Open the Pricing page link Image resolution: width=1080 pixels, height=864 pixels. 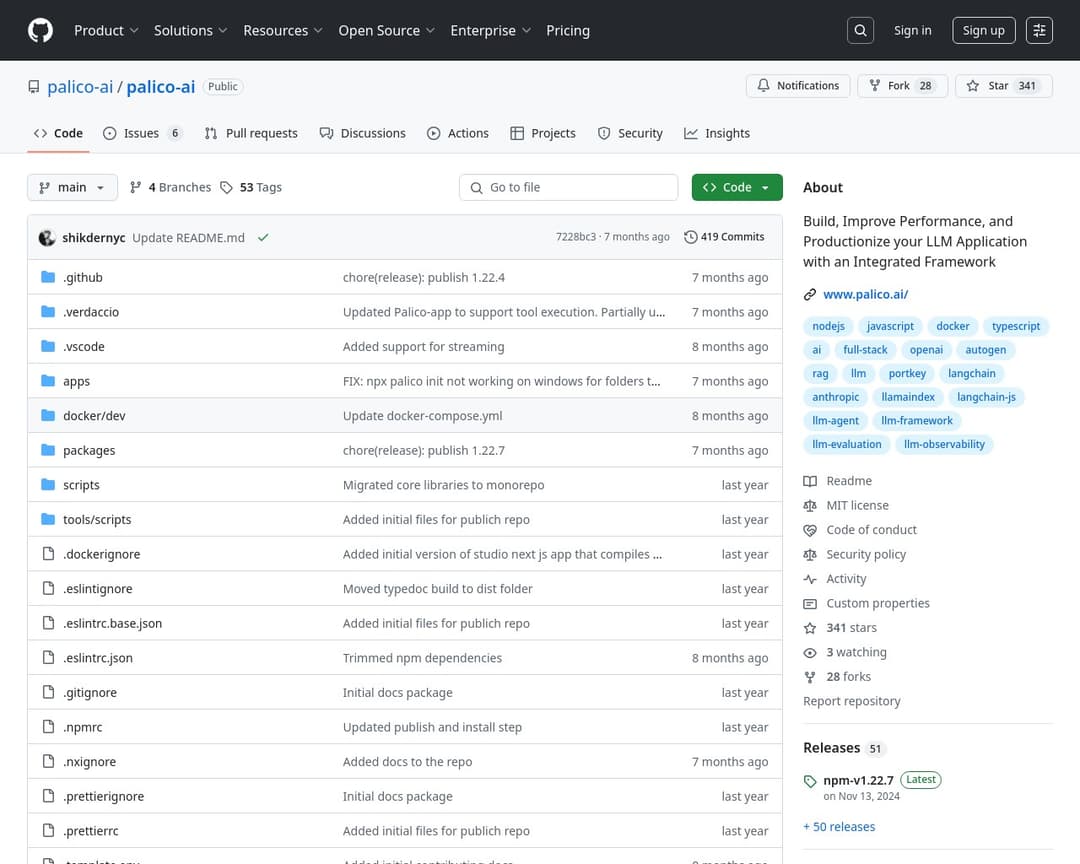[568, 30]
